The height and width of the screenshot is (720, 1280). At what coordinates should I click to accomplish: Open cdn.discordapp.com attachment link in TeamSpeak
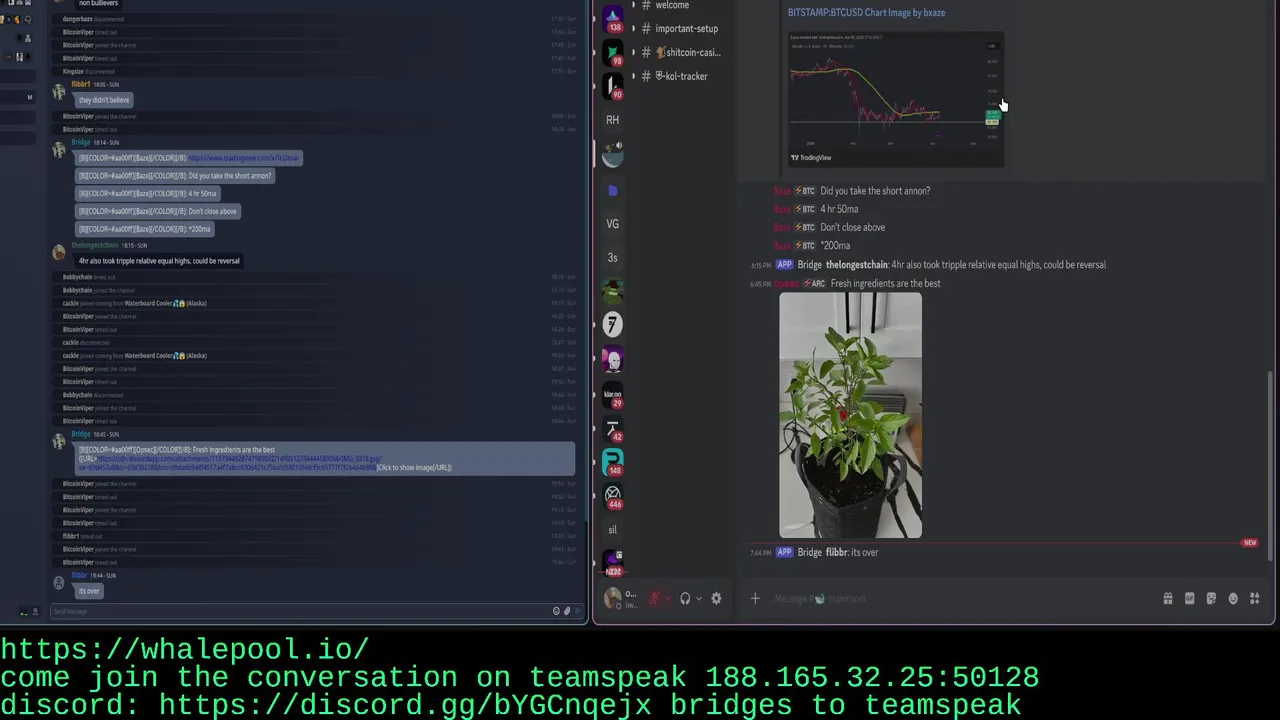click(x=230, y=463)
